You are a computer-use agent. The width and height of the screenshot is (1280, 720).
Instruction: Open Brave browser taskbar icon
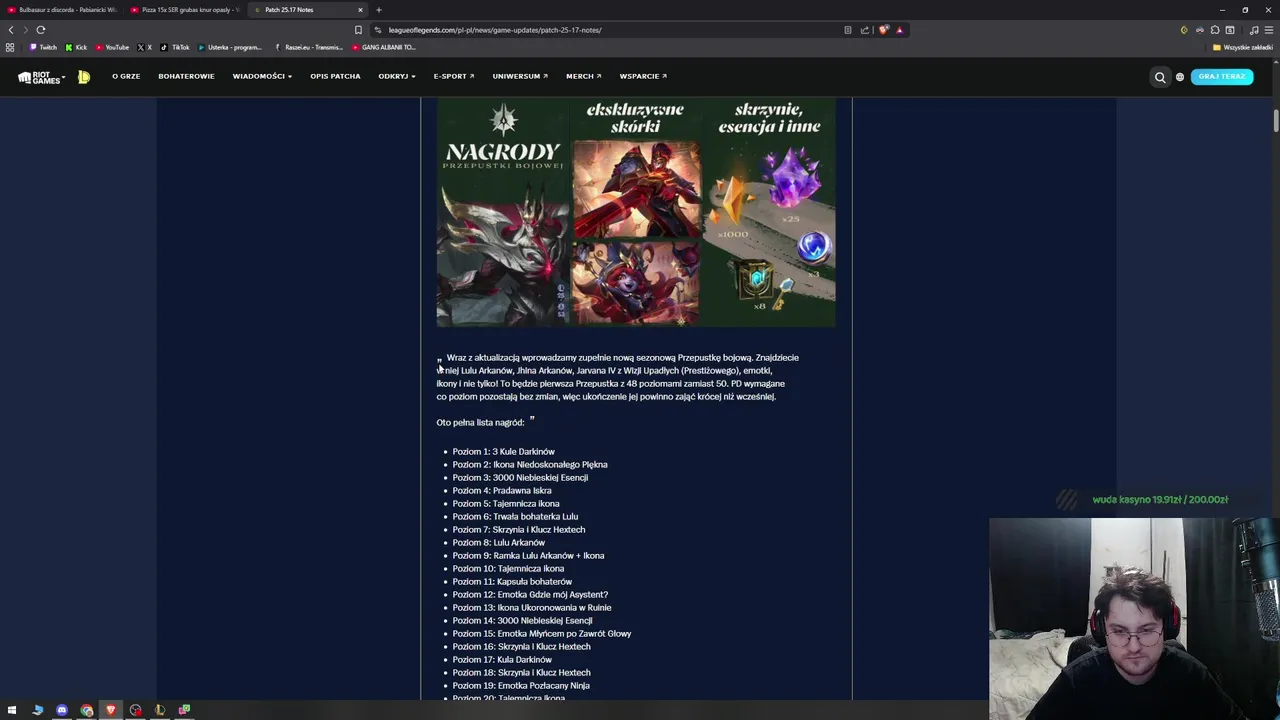point(111,710)
